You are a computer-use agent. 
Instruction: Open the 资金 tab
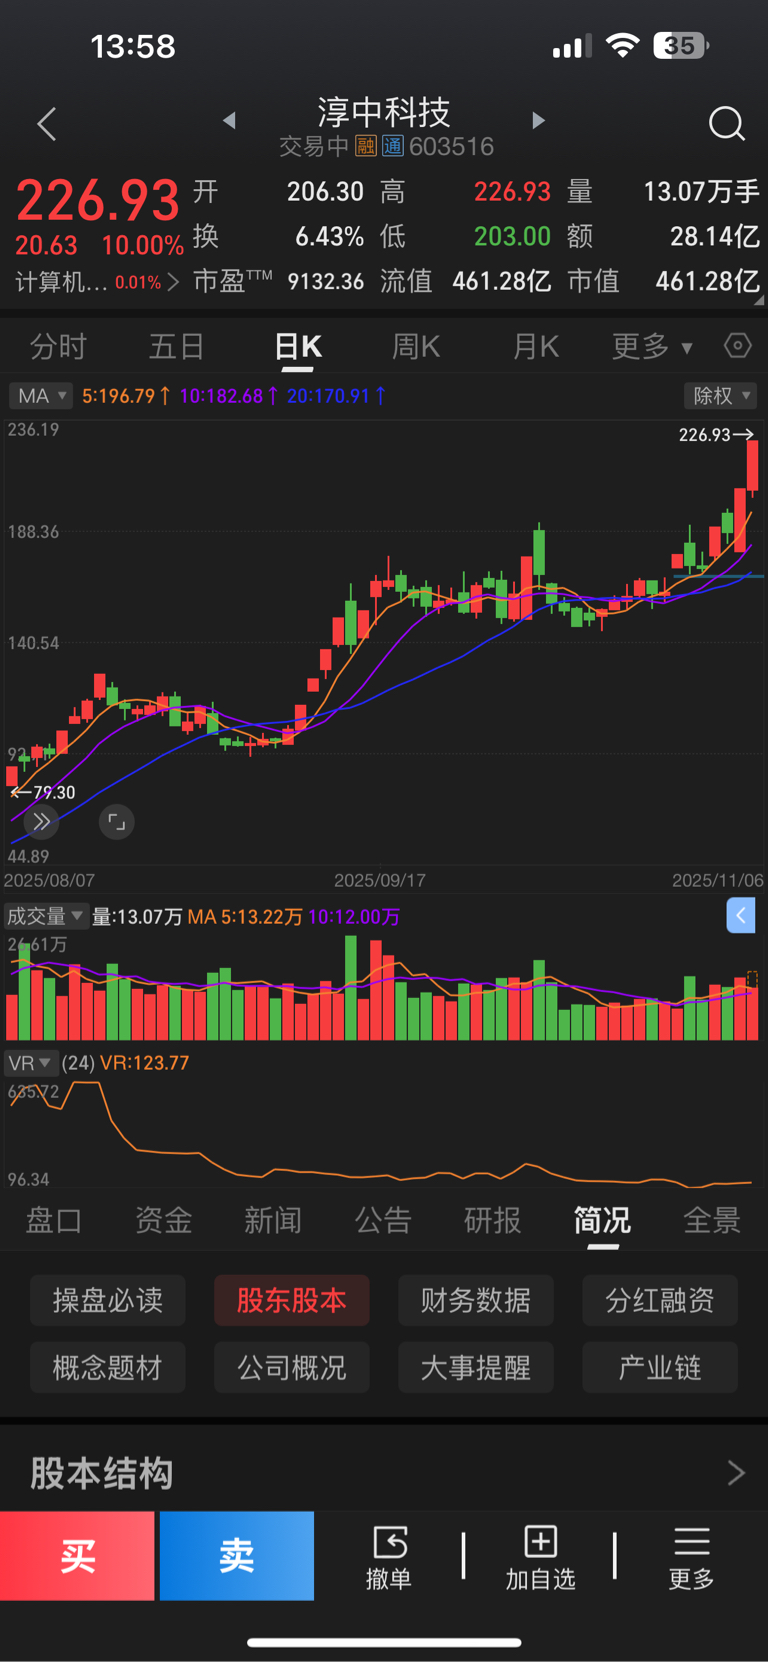[164, 1220]
